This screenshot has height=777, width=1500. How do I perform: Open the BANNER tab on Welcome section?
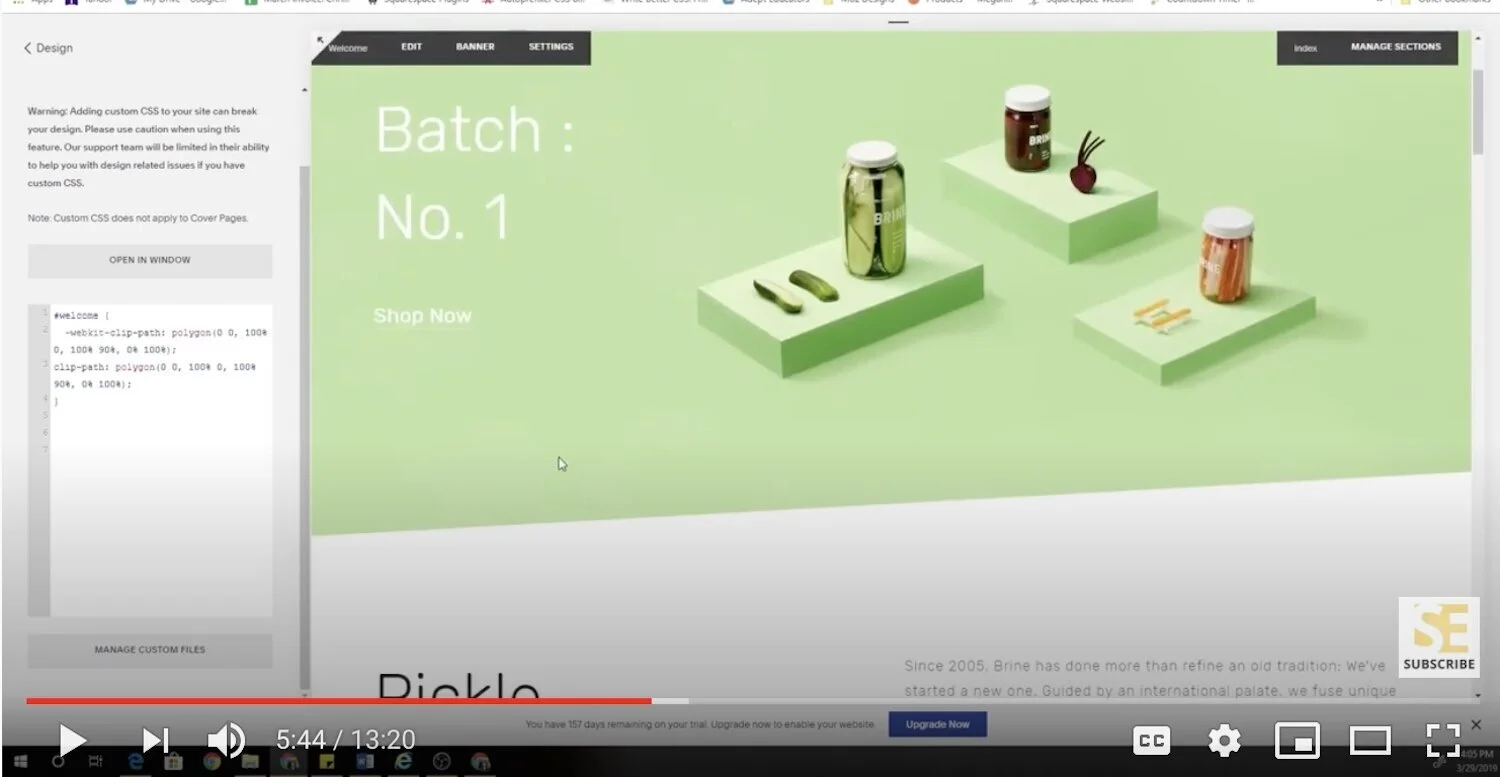[475, 47]
